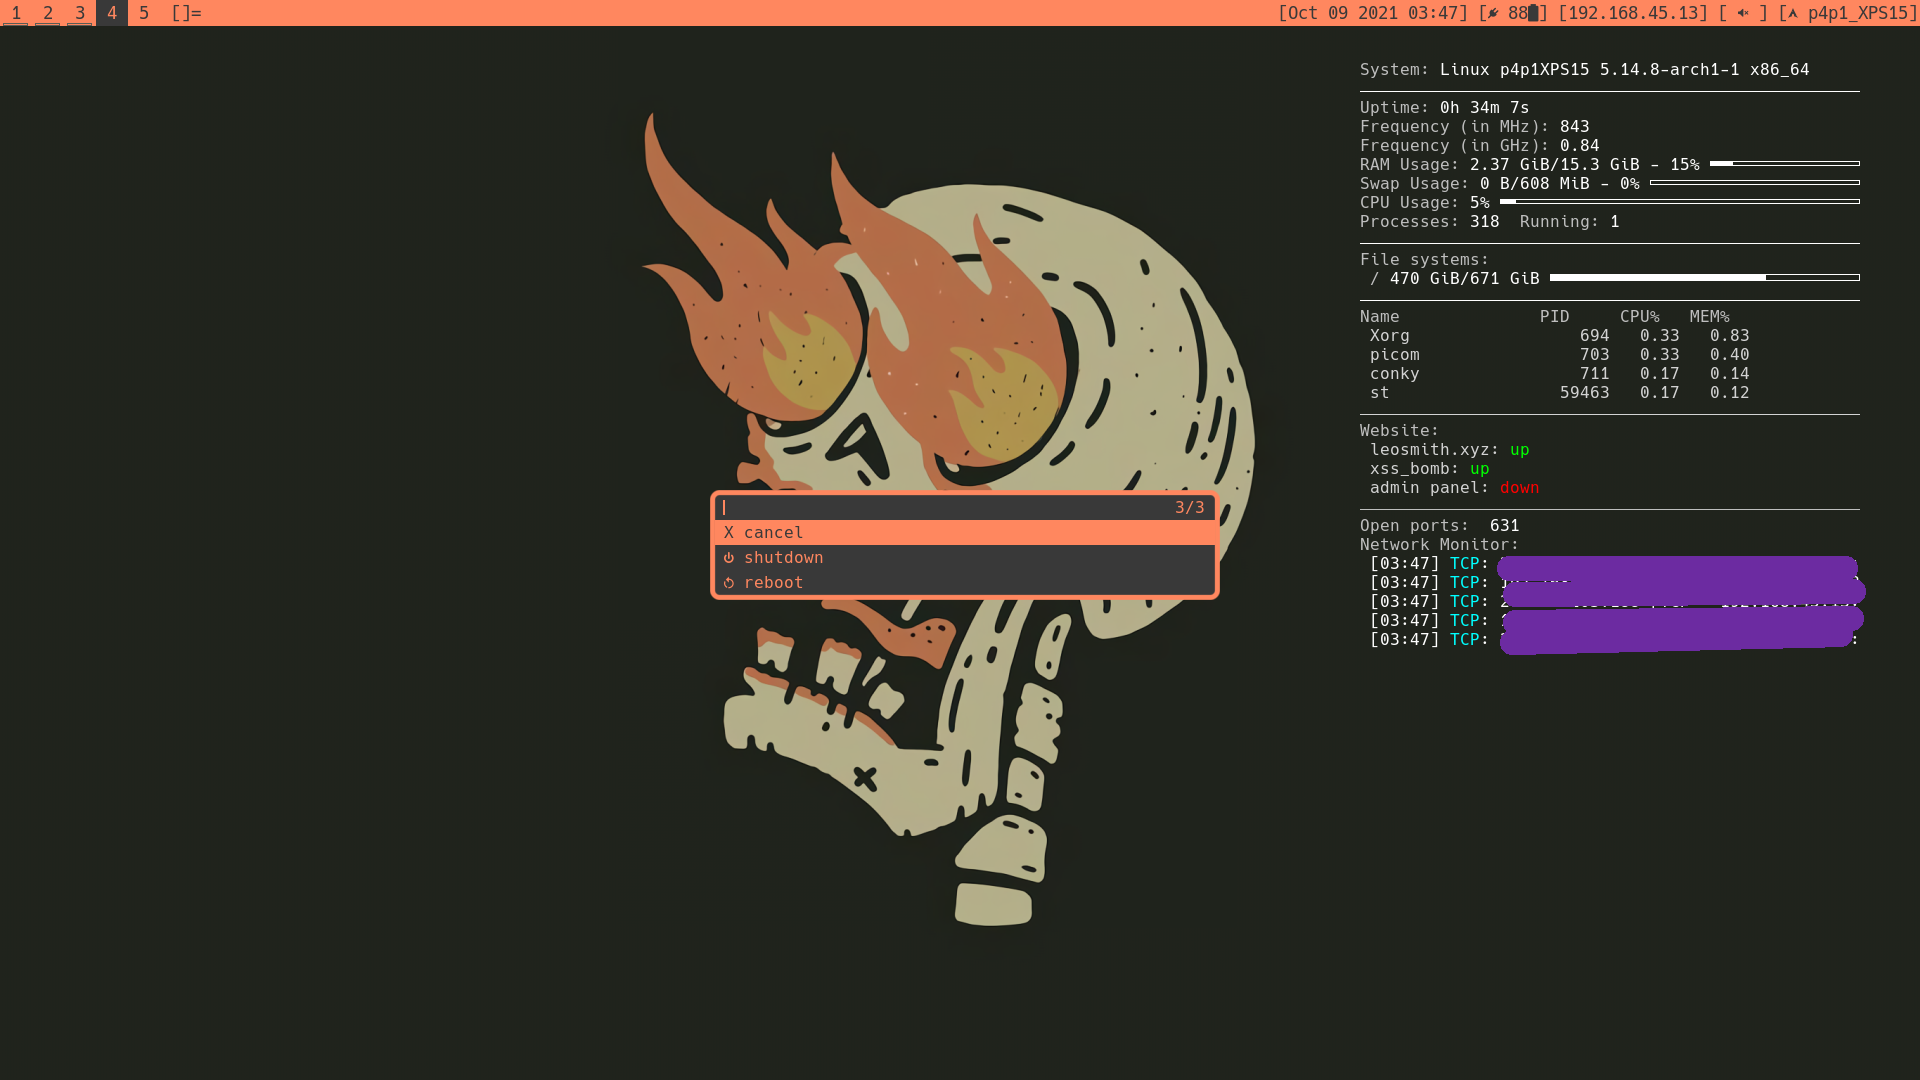Click the RAM Usage progress bar
Viewport: 1920px width, 1080px height.
(x=1785, y=163)
